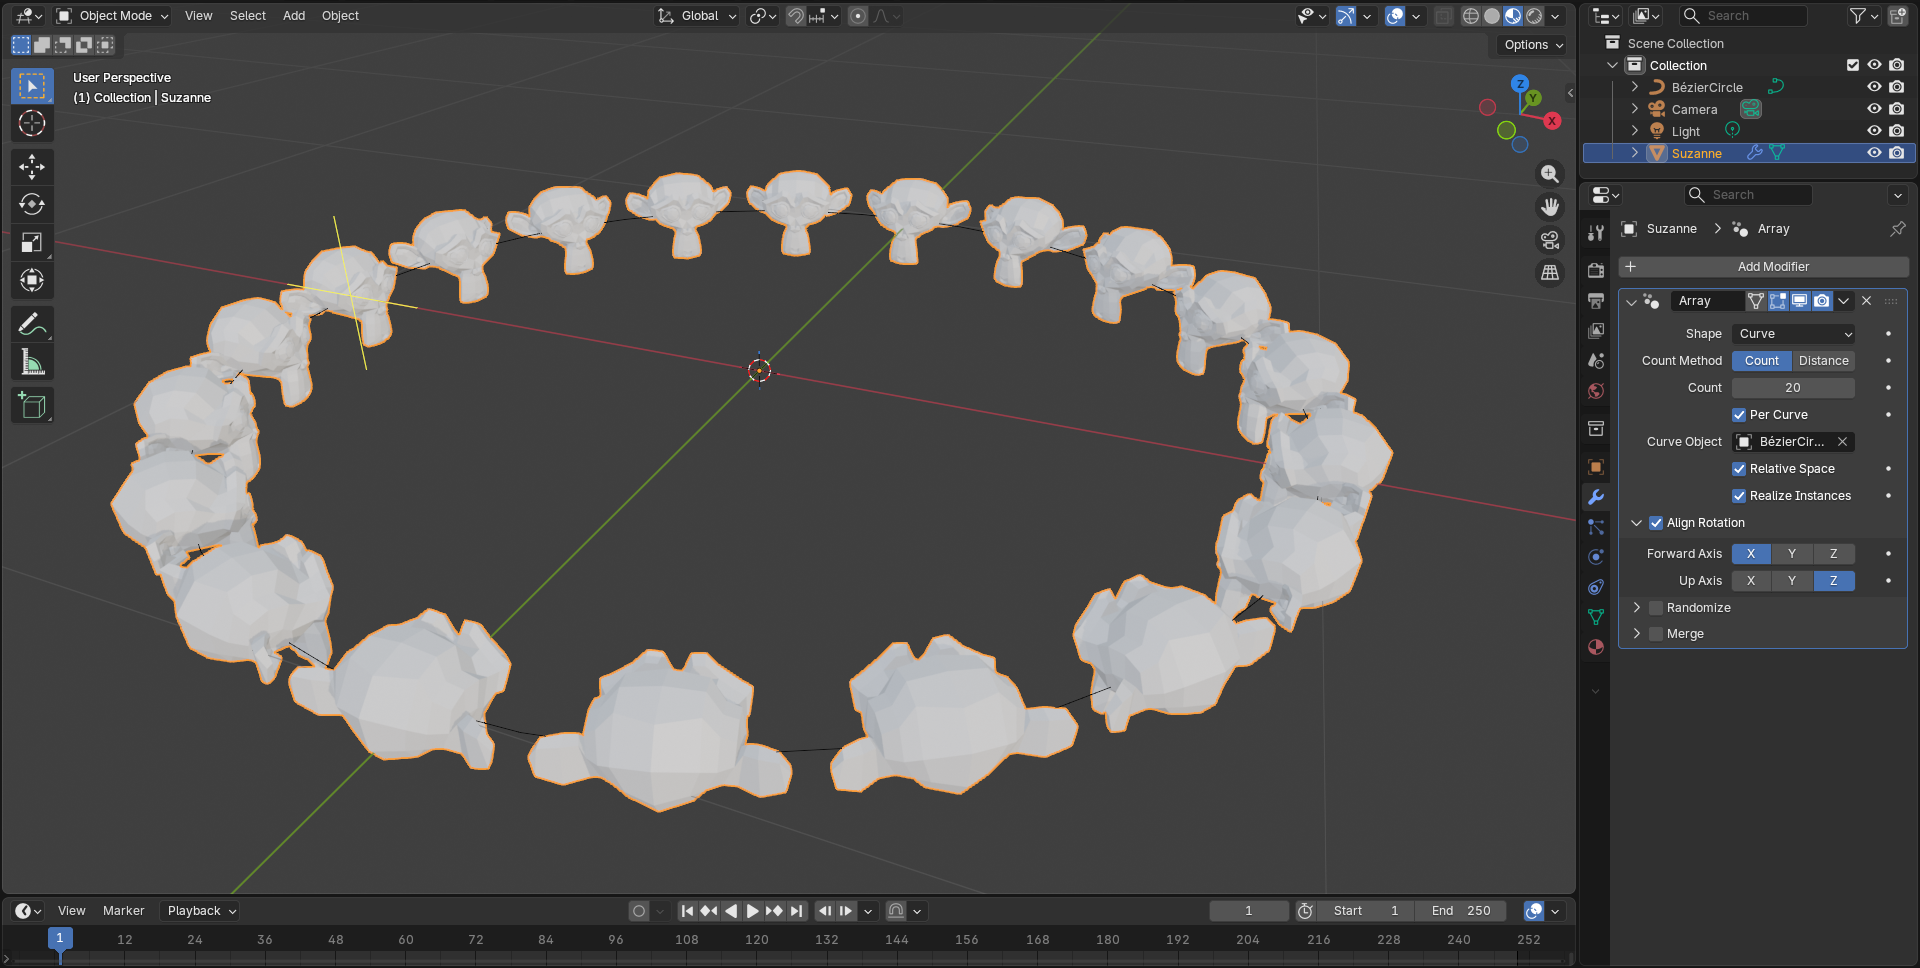Screen dimensions: 1920x968
Task: Collapse the Align Rotation section
Action: pos(1636,523)
